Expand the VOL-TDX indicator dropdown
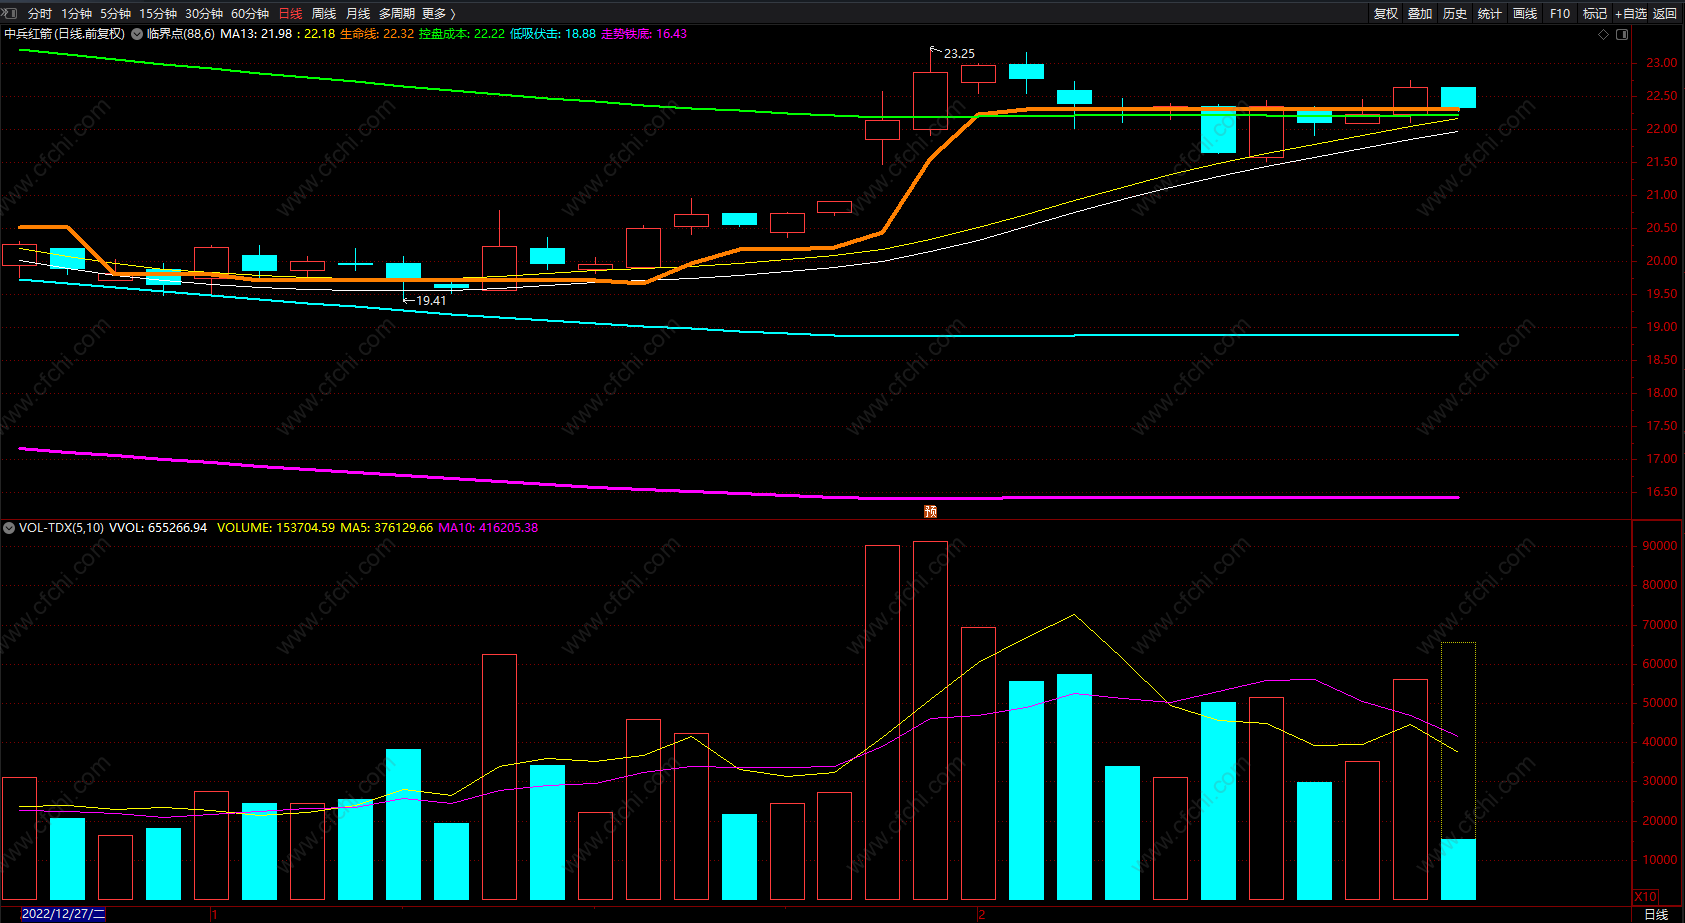1685x923 pixels. coord(9,528)
